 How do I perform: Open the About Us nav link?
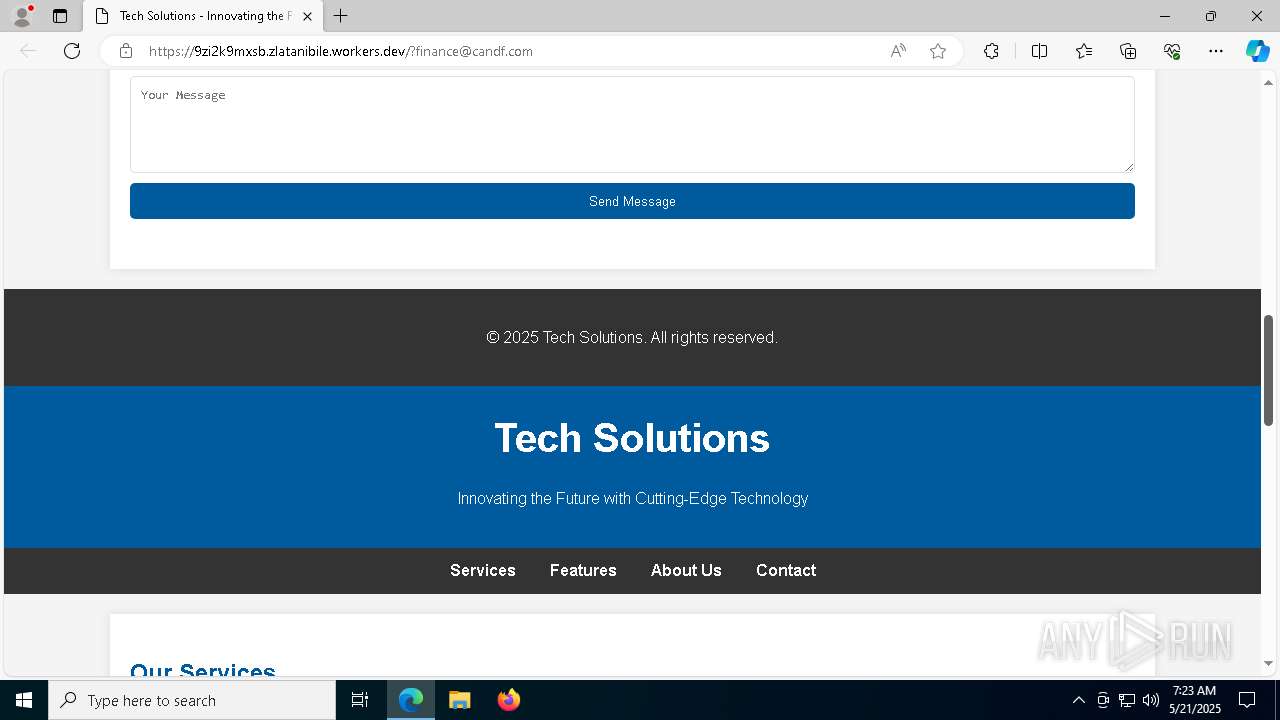(686, 570)
